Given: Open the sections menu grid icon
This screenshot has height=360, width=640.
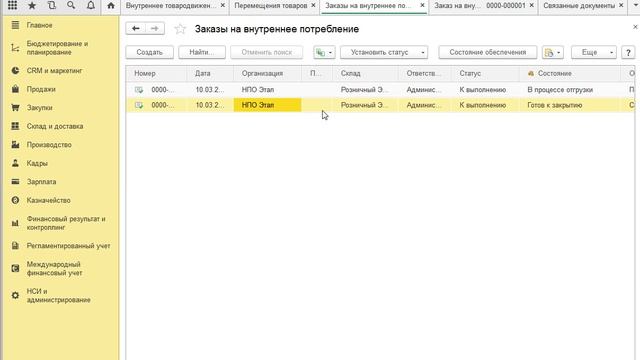Looking at the screenshot, I should [x=12, y=6].
